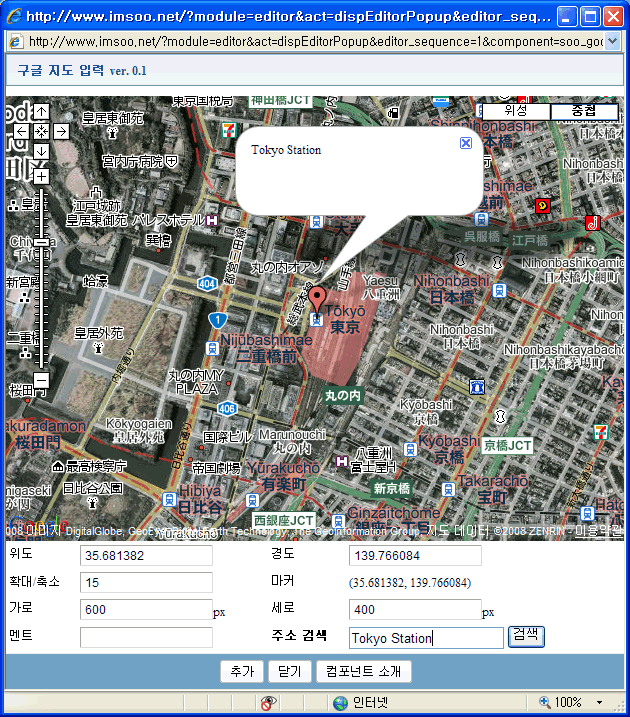Click the center map return button
The width and height of the screenshot is (630, 717).
pyautogui.click(x=42, y=132)
